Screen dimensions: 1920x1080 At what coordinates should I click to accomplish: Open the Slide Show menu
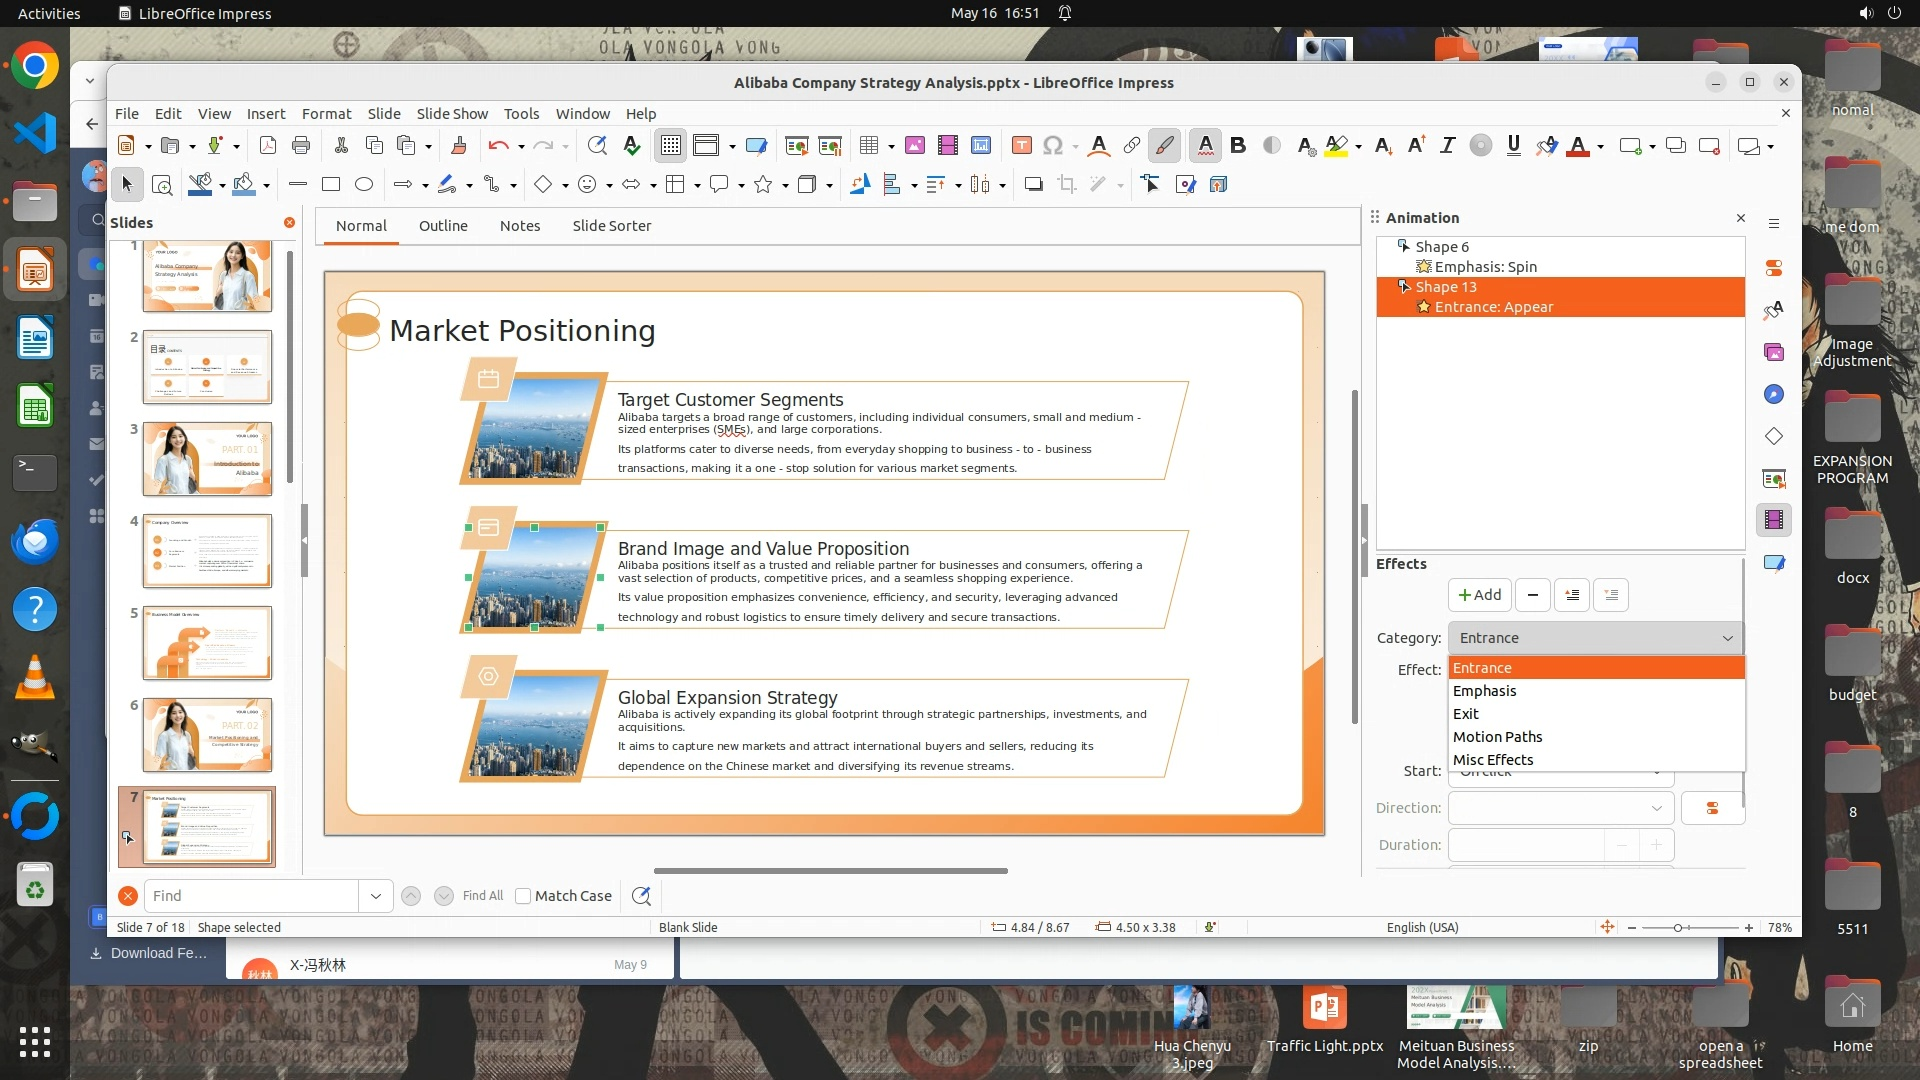[x=452, y=114]
